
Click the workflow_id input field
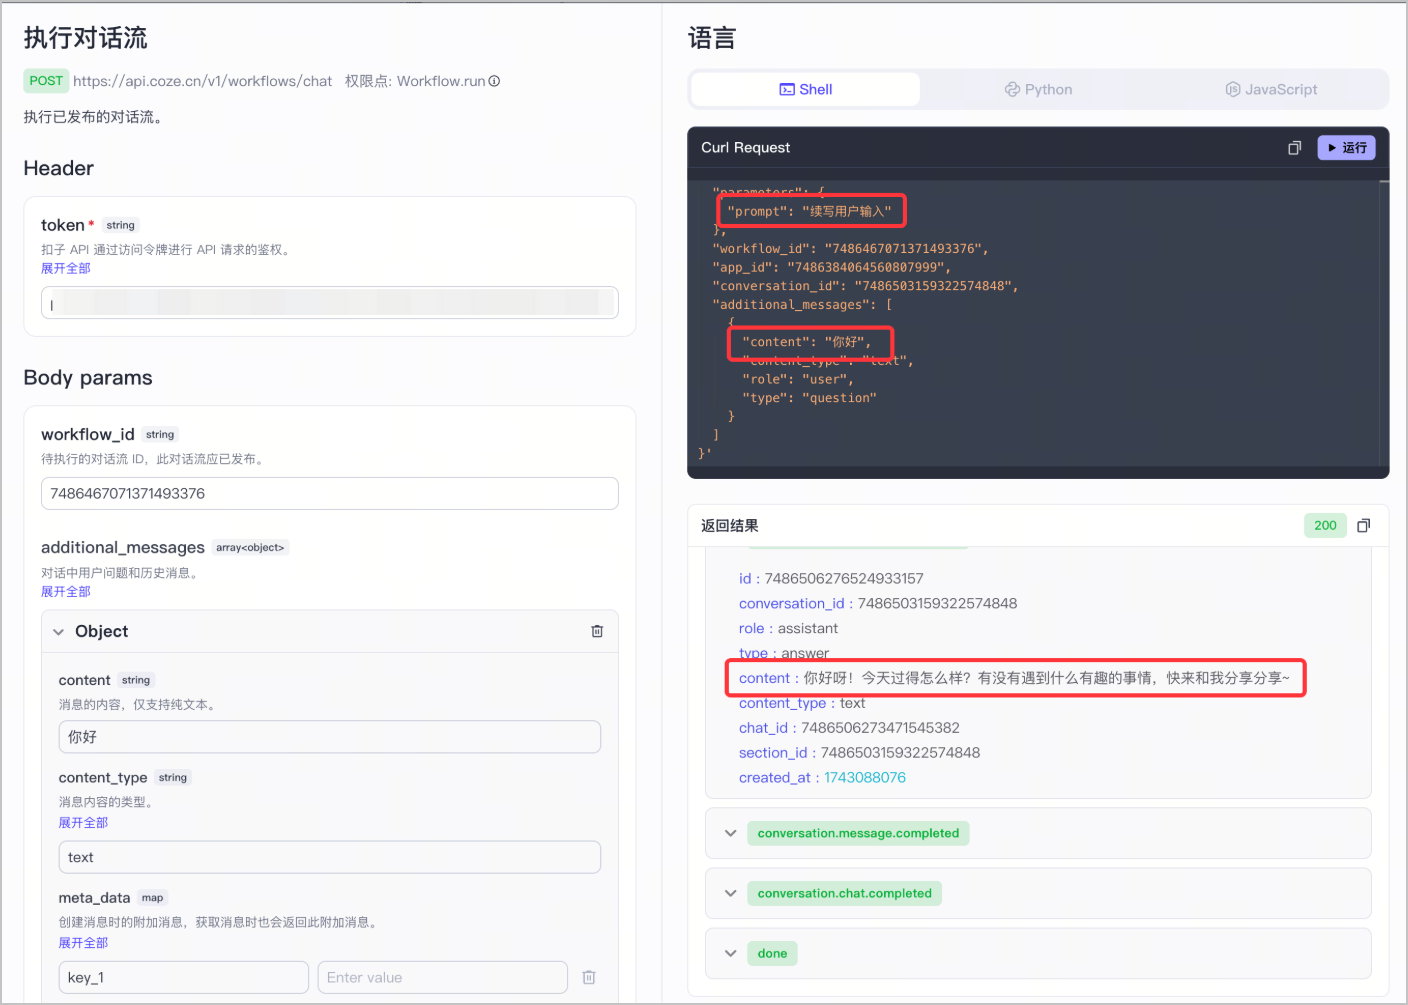pyautogui.click(x=330, y=493)
